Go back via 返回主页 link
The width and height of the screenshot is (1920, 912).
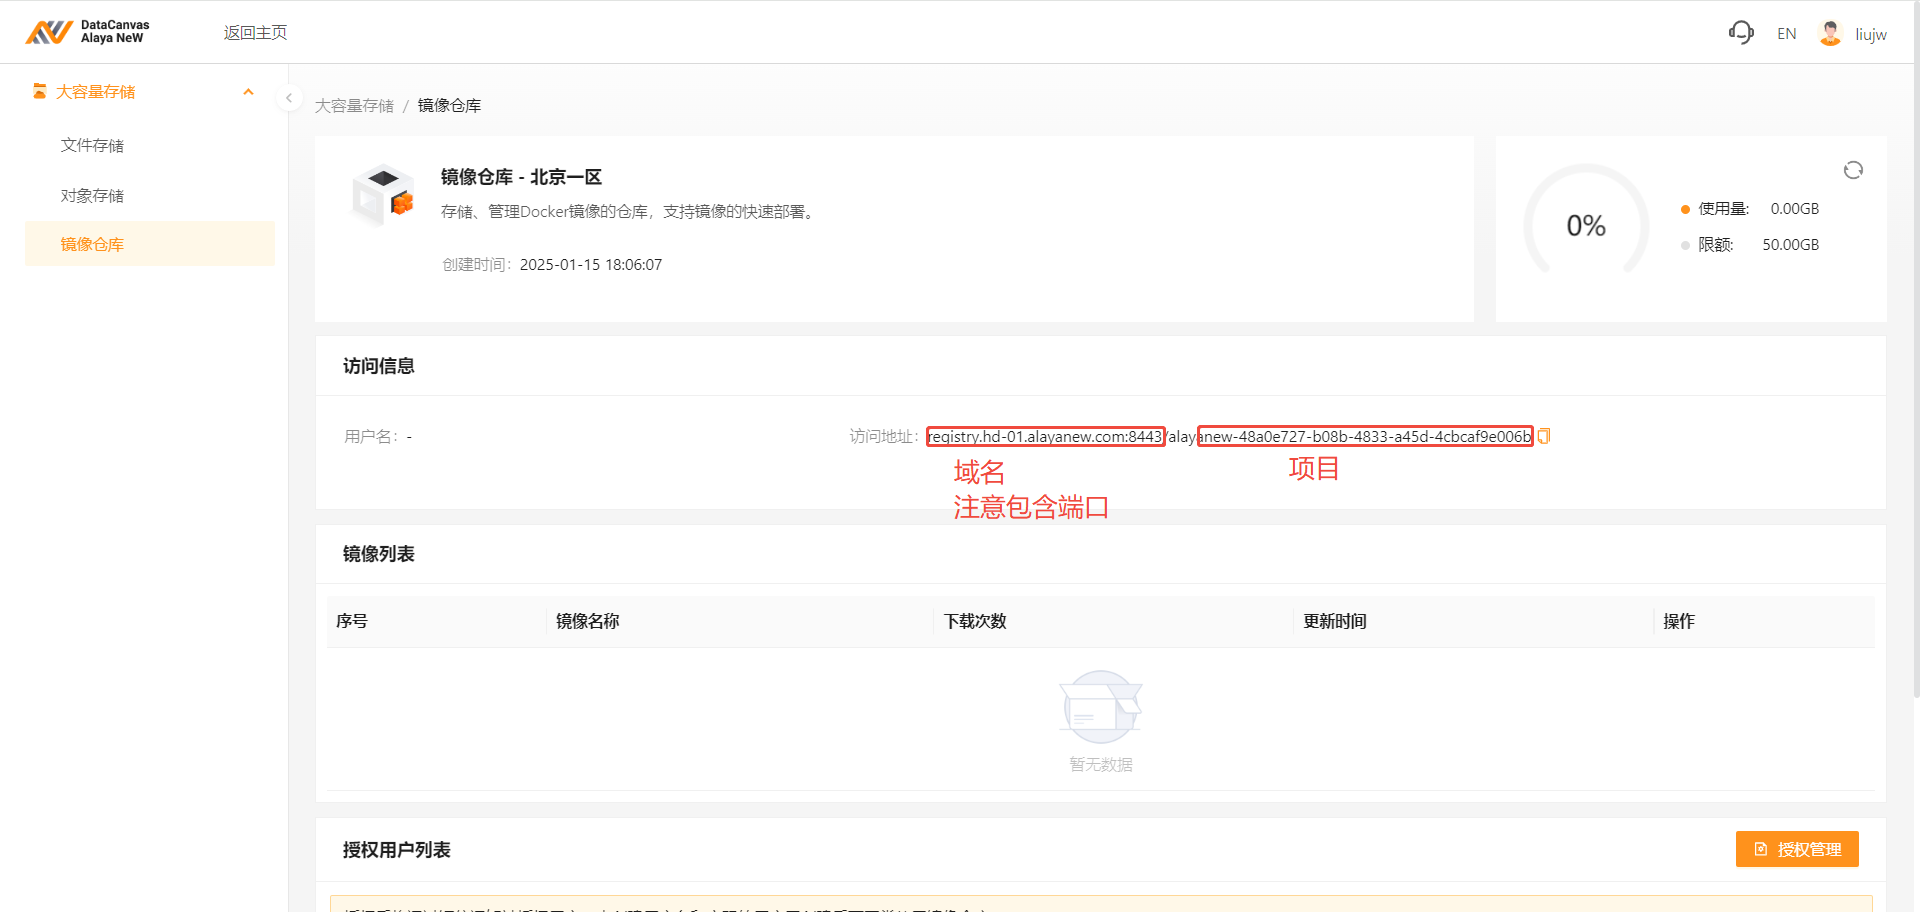[x=255, y=33]
